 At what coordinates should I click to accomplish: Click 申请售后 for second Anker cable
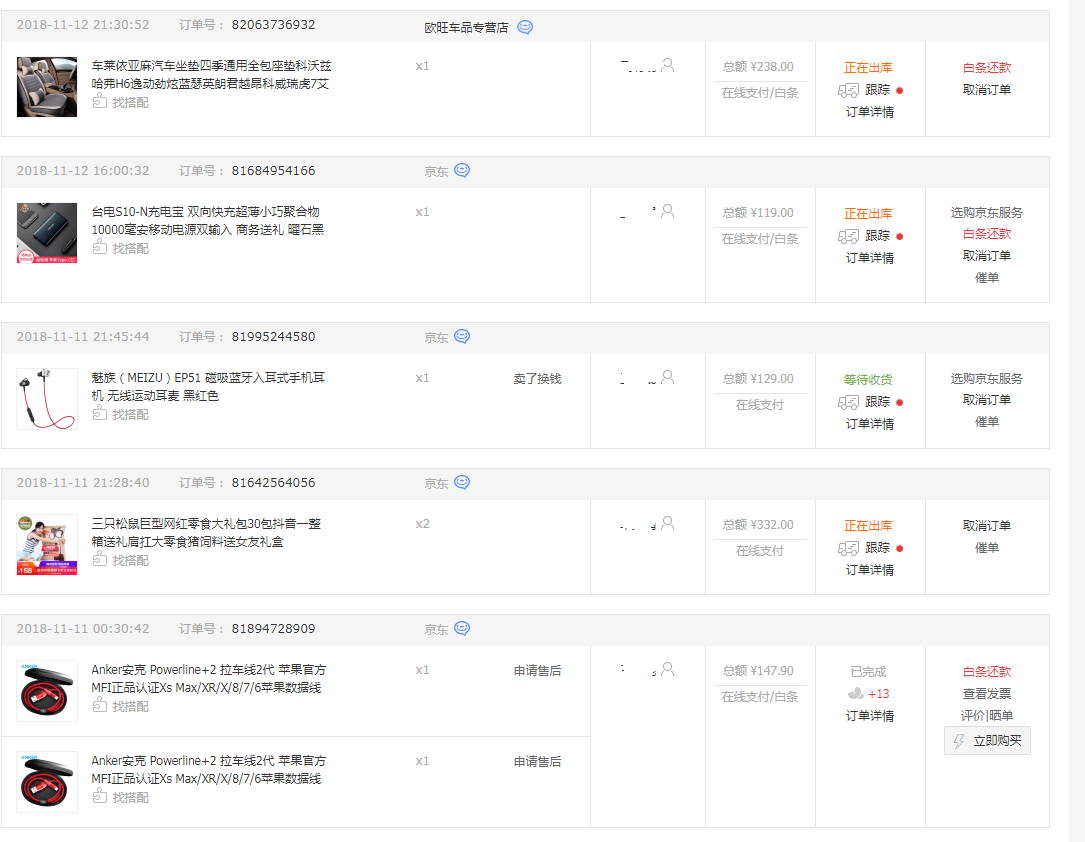[538, 762]
